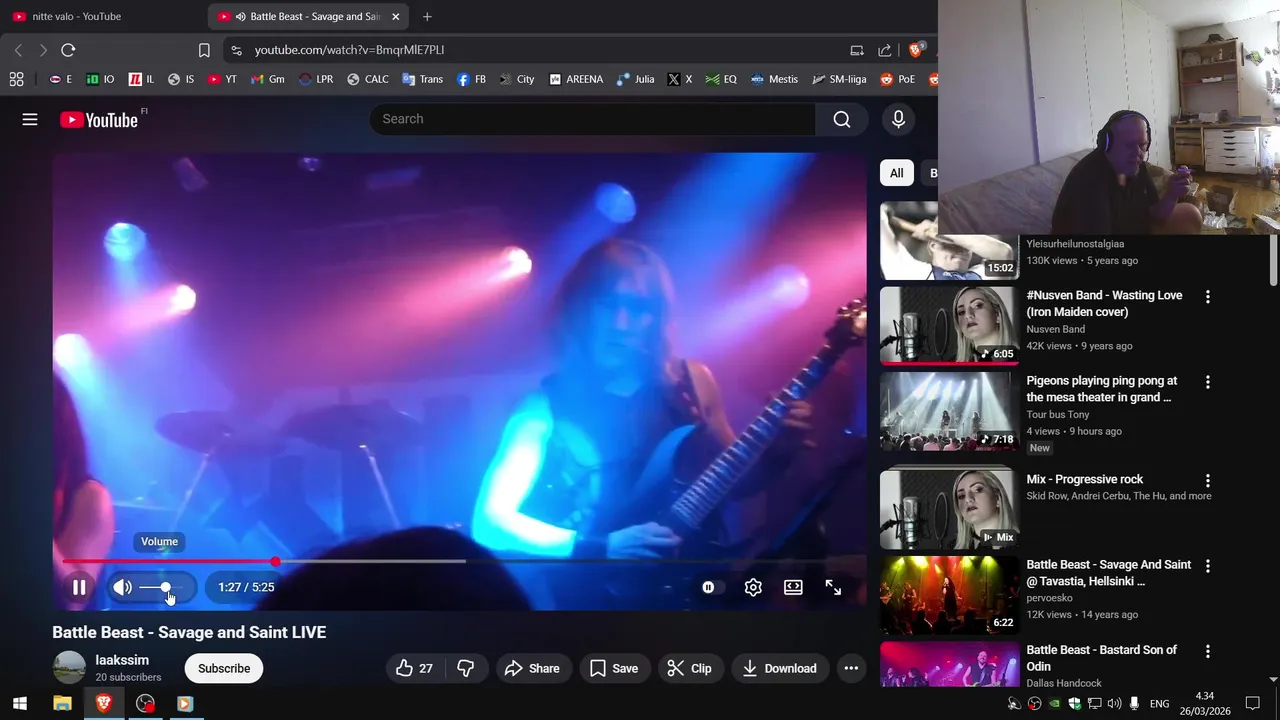1280x720 pixels.
Task: Click the Download button
Action: tap(780, 668)
